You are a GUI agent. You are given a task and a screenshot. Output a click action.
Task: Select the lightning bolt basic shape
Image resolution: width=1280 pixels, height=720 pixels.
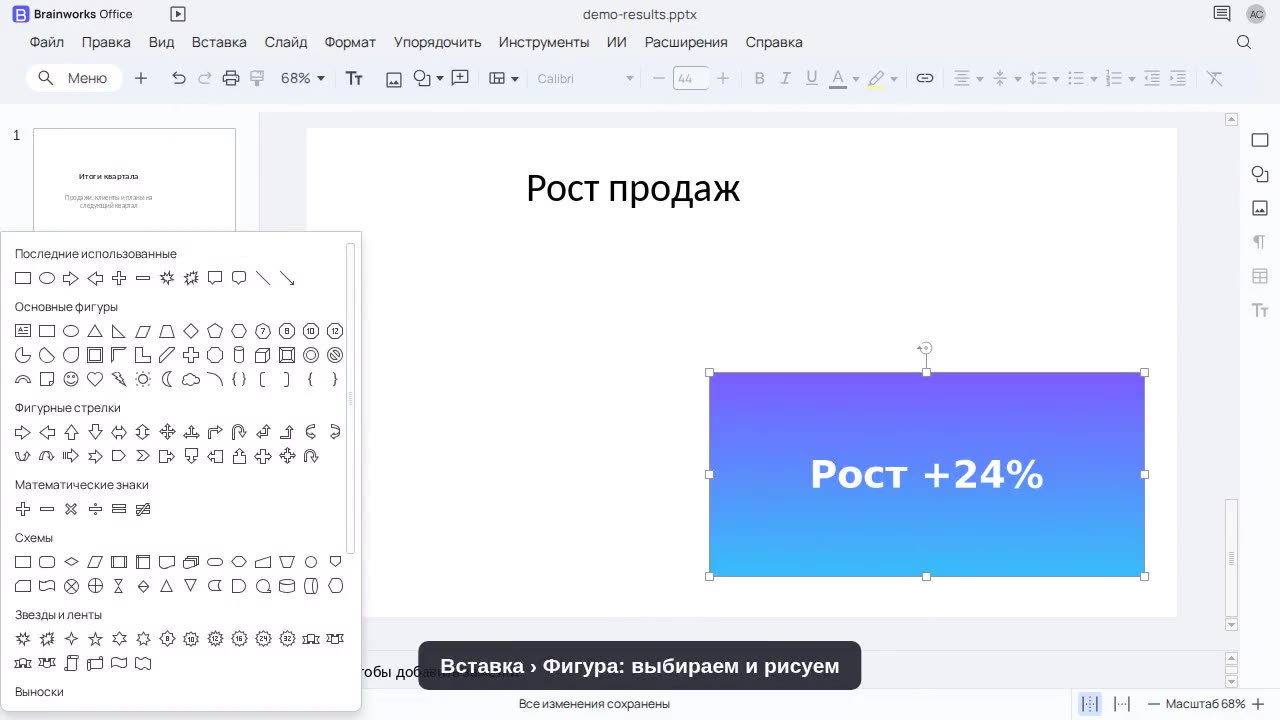click(119, 379)
